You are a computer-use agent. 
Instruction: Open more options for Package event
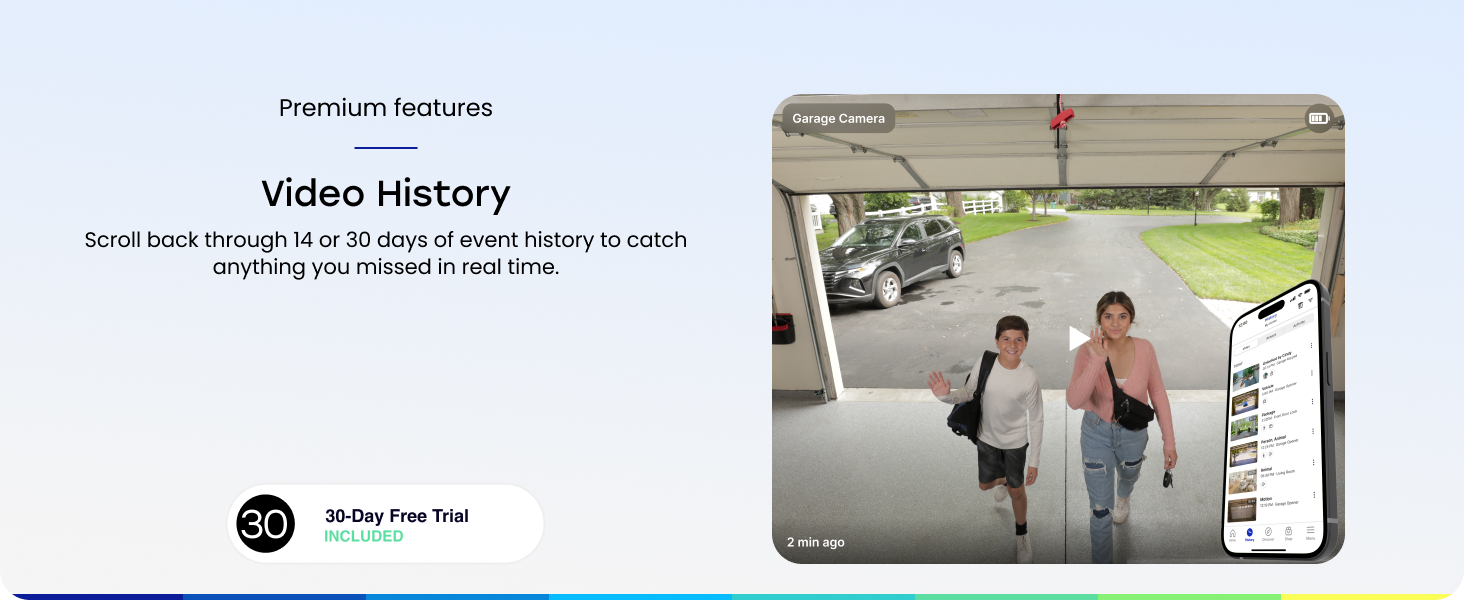pyautogui.click(x=1313, y=401)
